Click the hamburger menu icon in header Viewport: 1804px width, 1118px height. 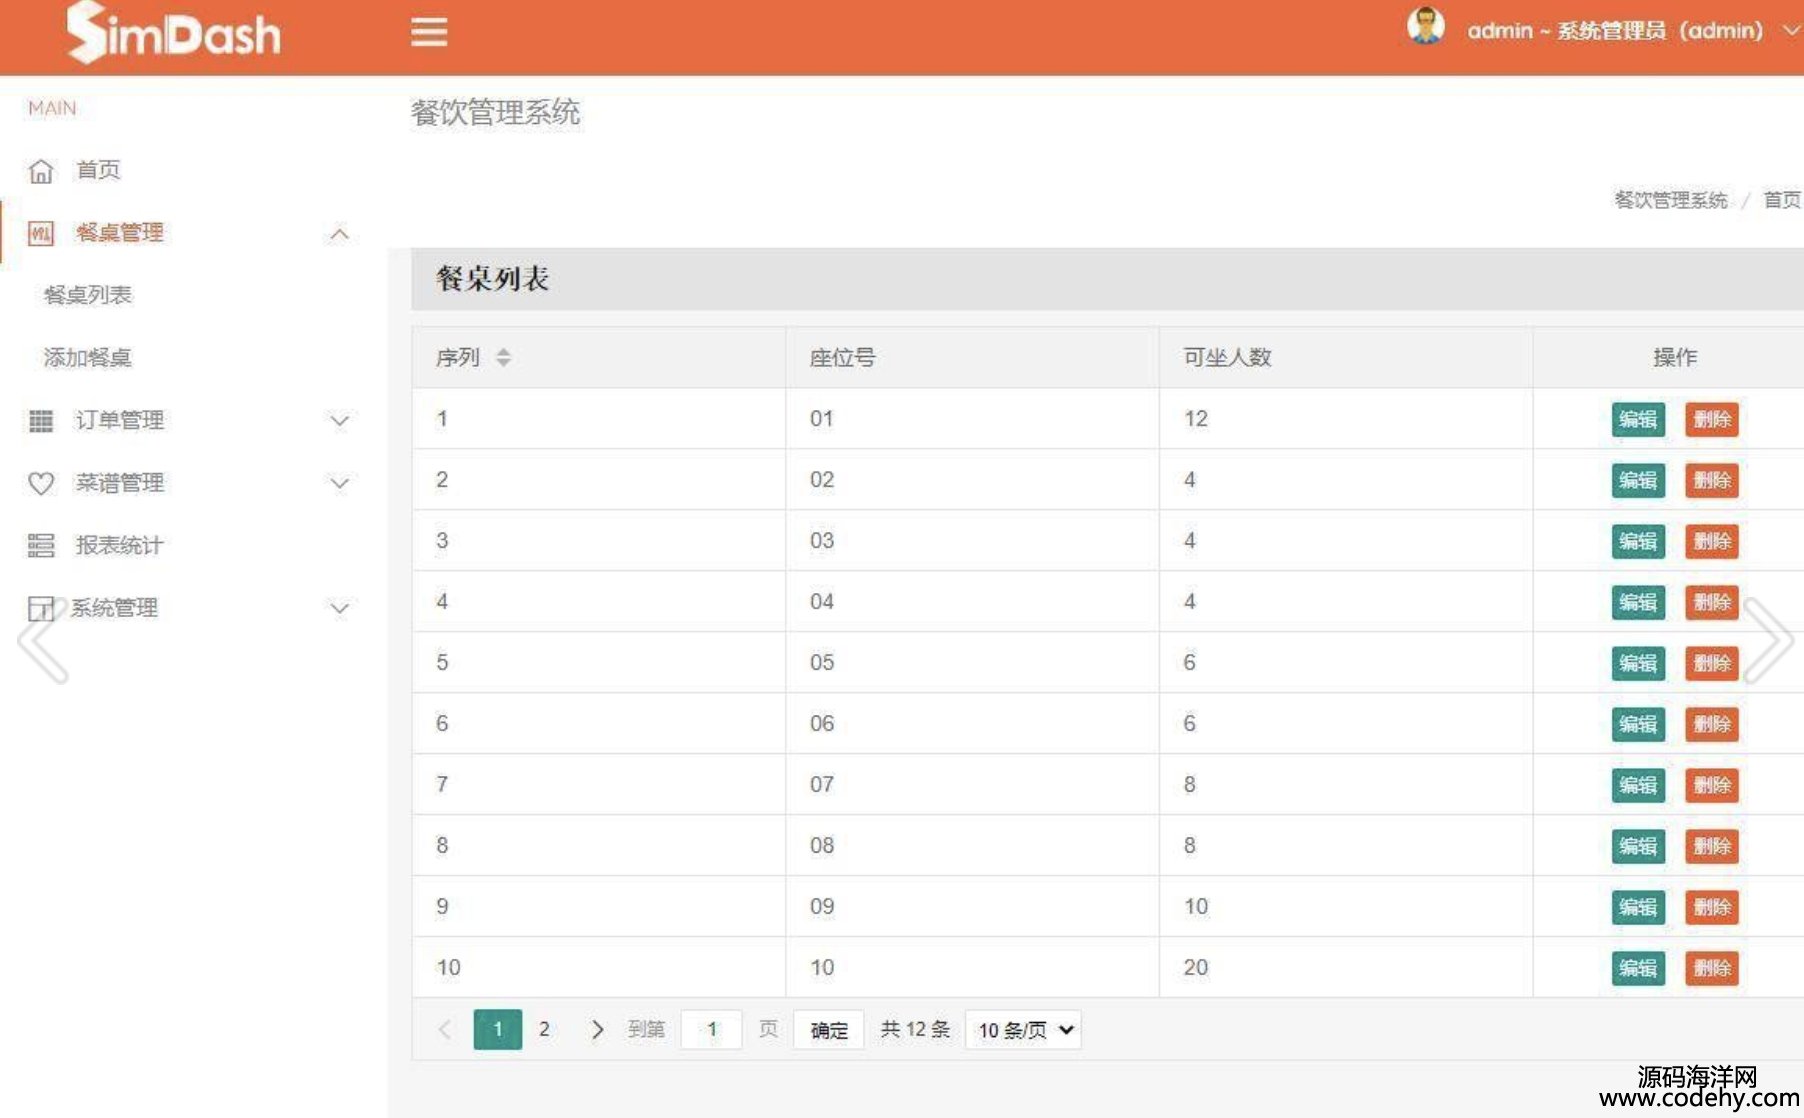click(x=429, y=32)
